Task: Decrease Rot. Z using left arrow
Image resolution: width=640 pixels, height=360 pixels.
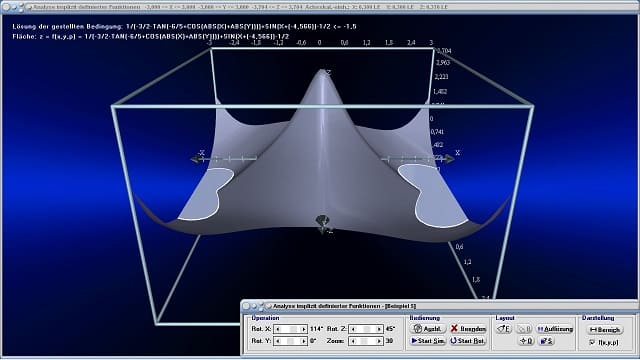Action: tap(353, 329)
